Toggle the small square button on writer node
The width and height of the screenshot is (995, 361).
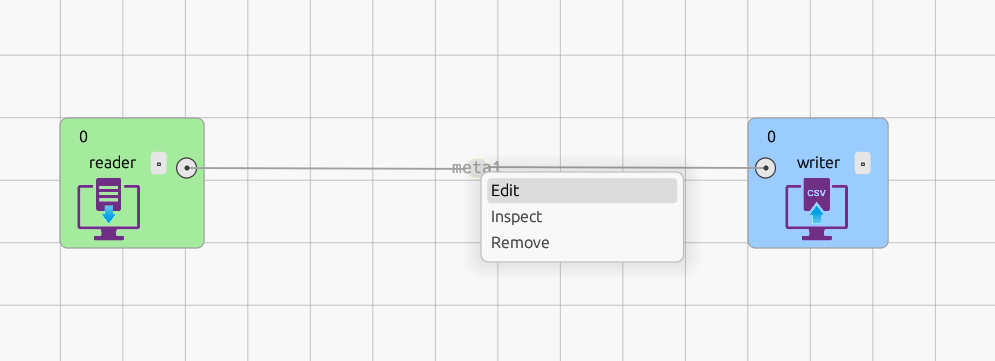862,163
